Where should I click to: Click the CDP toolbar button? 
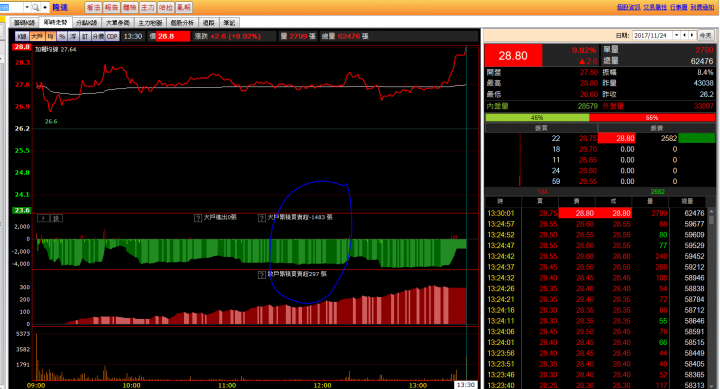tap(112, 36)
